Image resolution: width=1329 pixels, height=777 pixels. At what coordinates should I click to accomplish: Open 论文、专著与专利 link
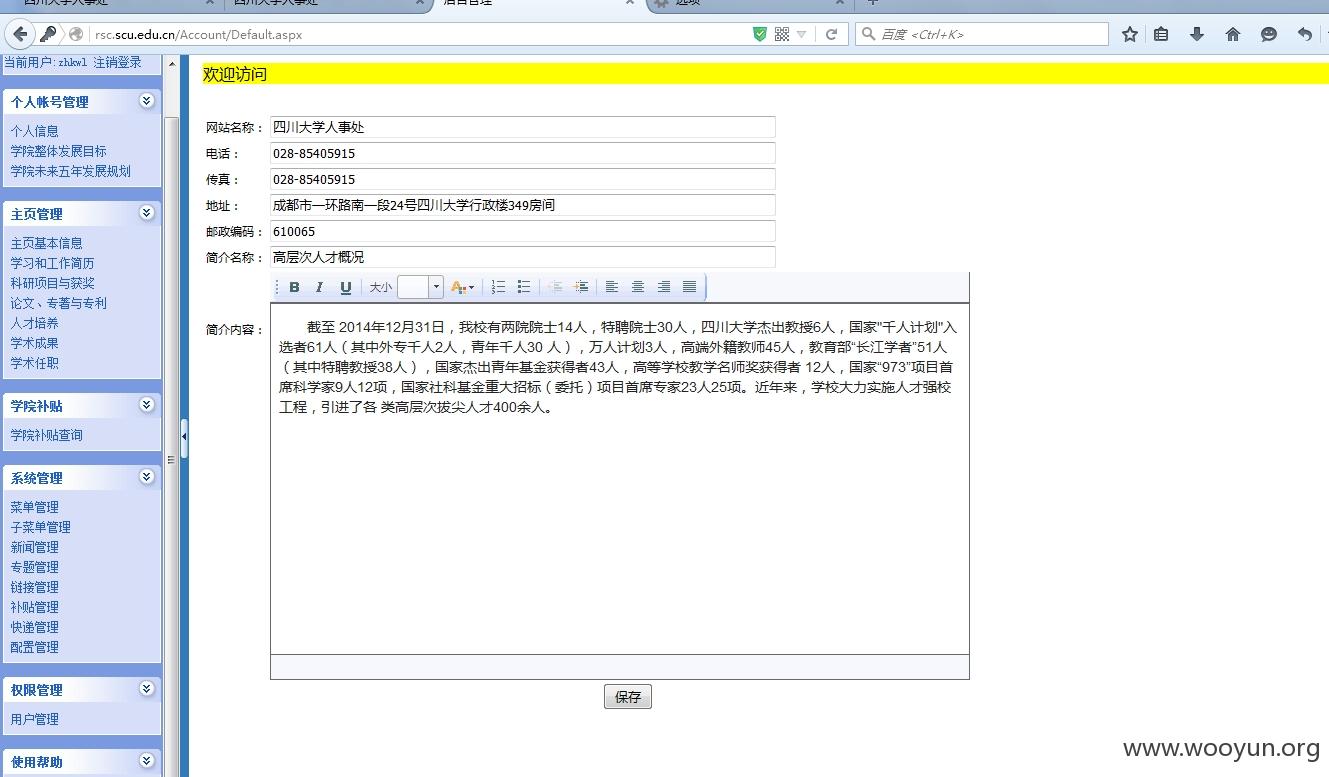58,303
